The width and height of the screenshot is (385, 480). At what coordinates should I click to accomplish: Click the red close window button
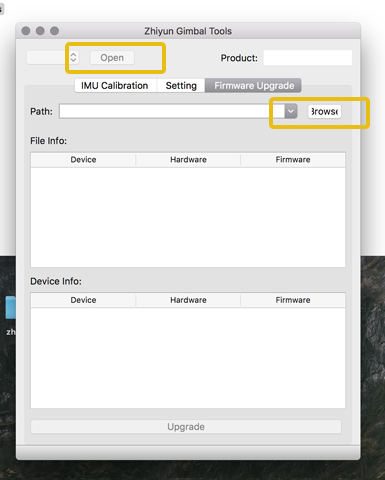coord(26,31)
